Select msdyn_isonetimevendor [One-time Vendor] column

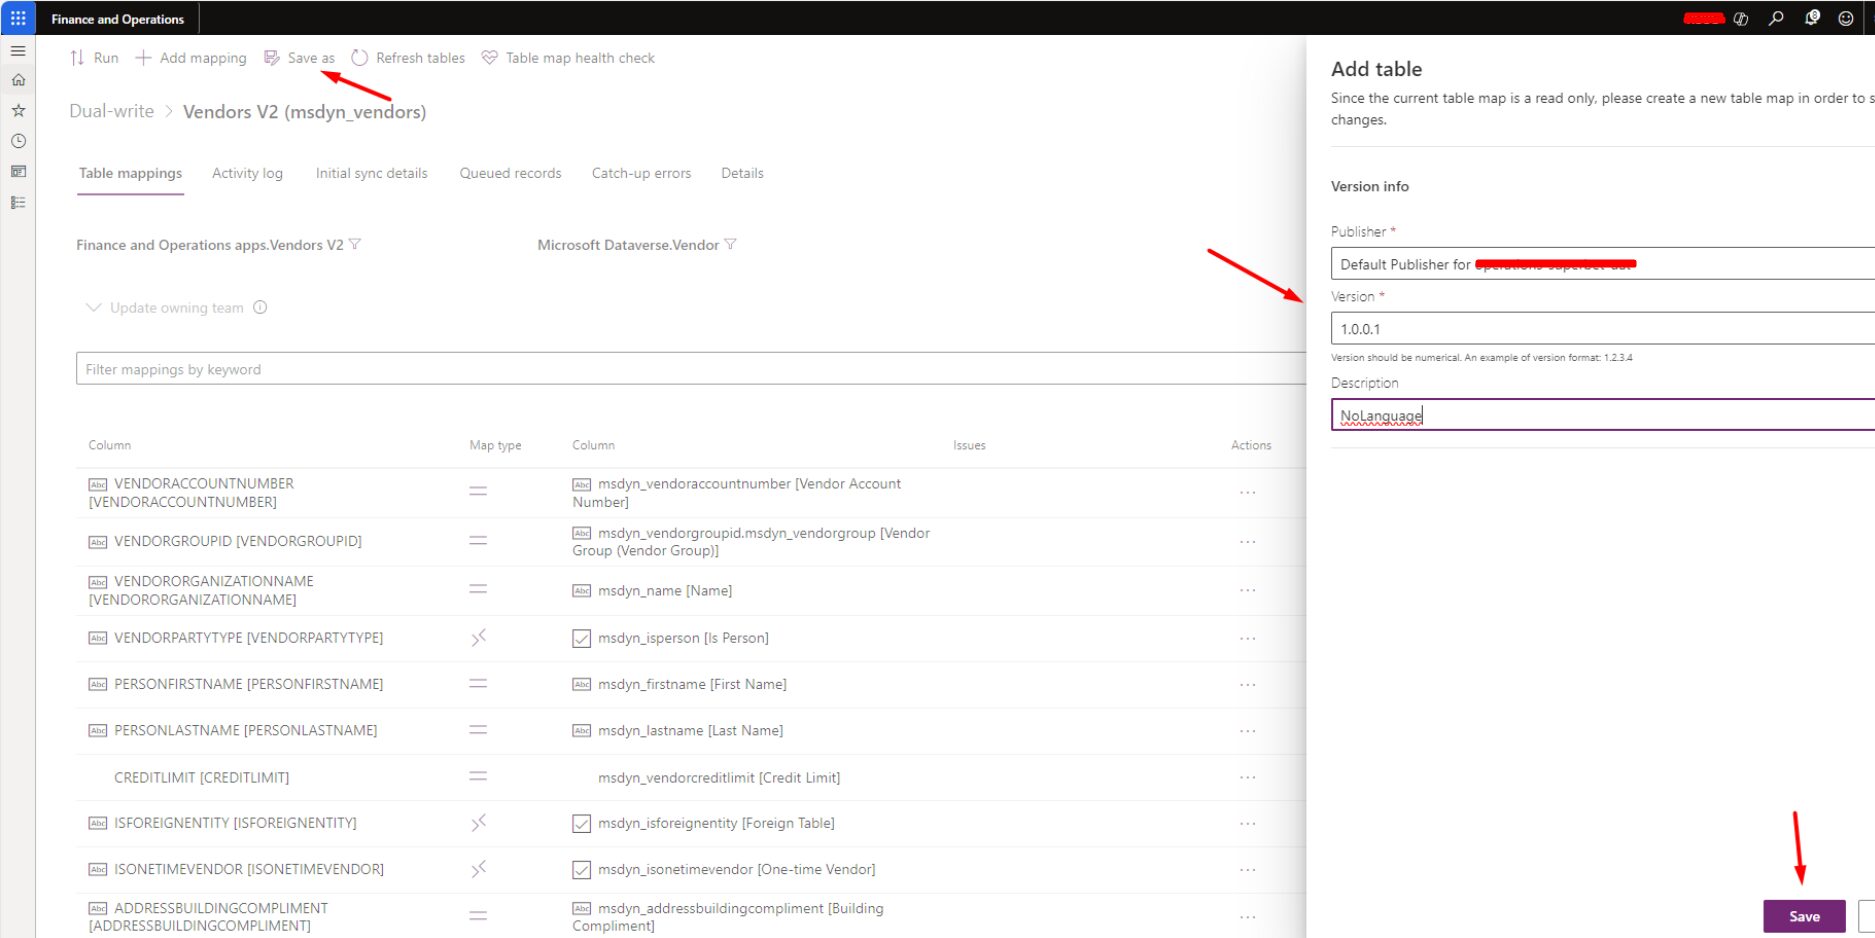736,869
